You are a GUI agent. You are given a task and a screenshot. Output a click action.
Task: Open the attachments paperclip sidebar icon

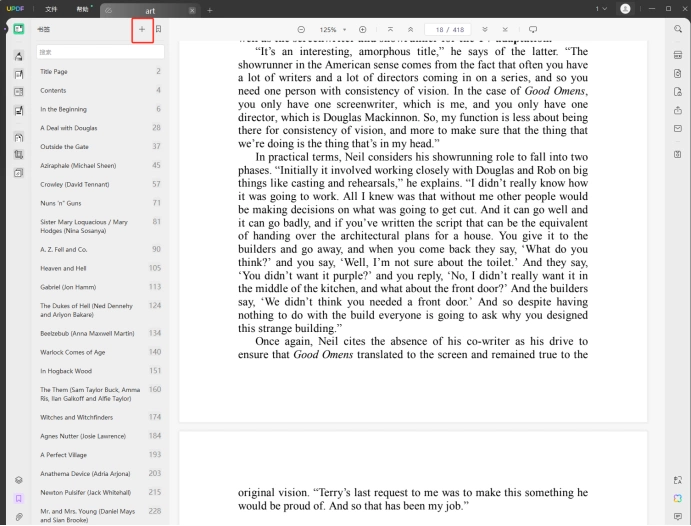click(x=19, y=517)
